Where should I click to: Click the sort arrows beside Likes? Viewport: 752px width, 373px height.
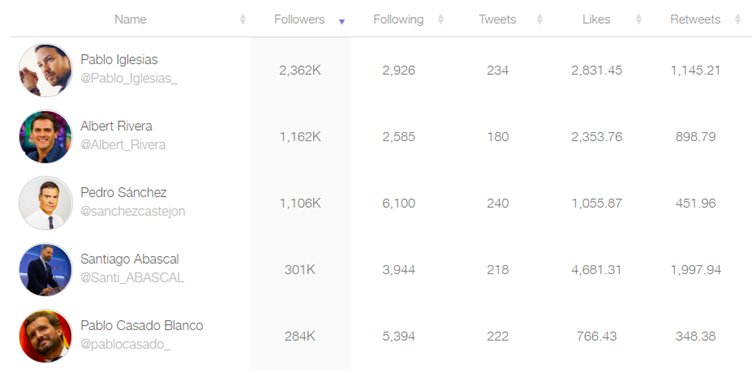tap(639, 19)
